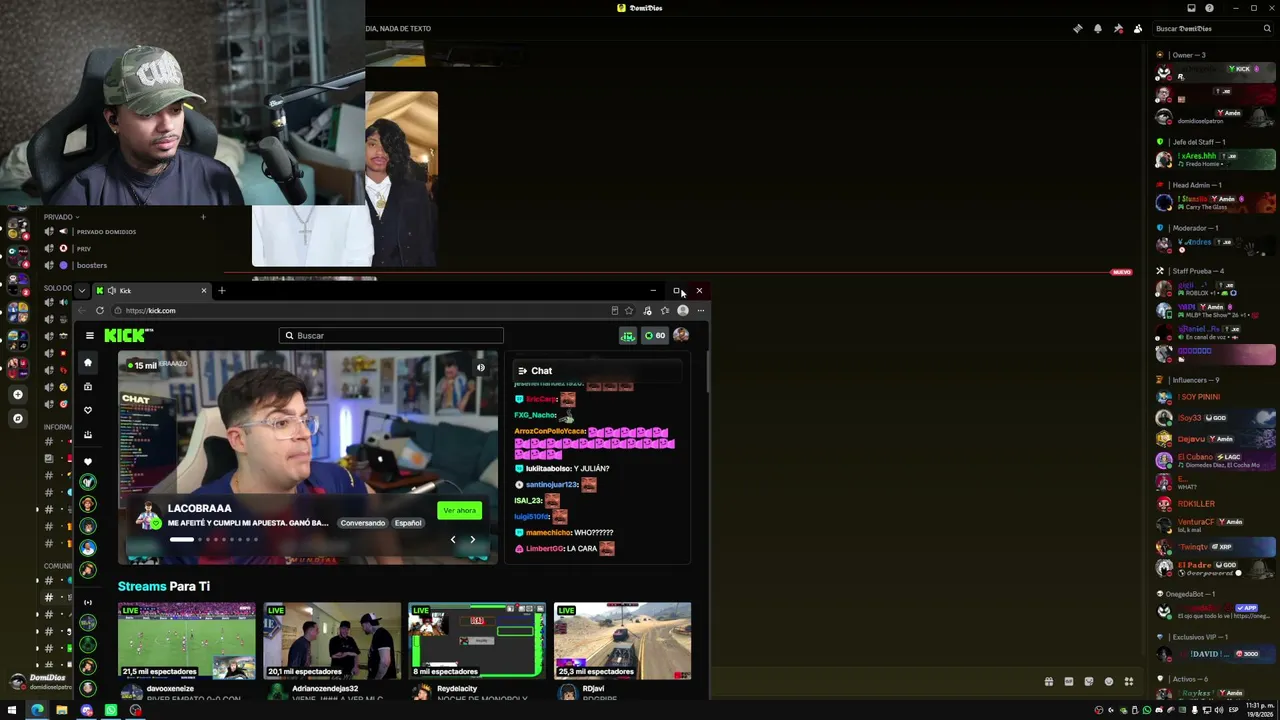Mute the featured LACOBRAAA stream preview
This screenshot has height=720, width=1280.
click(480, 367)
